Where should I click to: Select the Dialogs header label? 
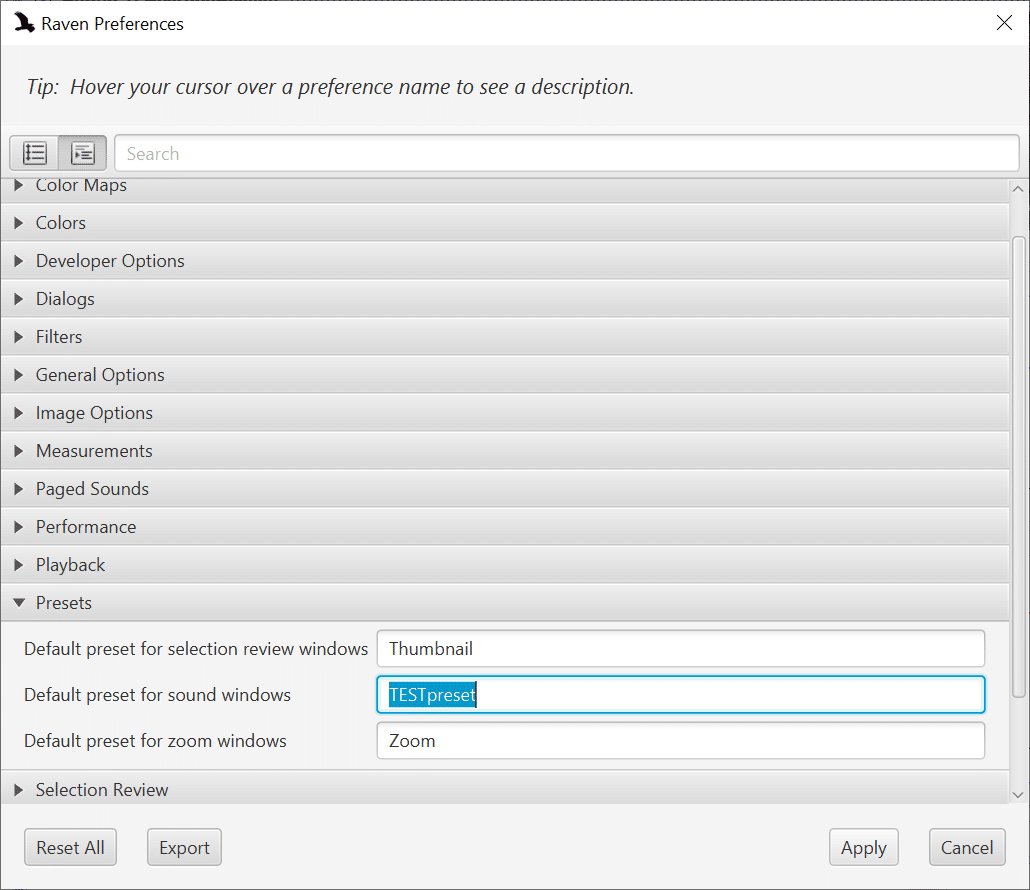click(x=65, y=300)
